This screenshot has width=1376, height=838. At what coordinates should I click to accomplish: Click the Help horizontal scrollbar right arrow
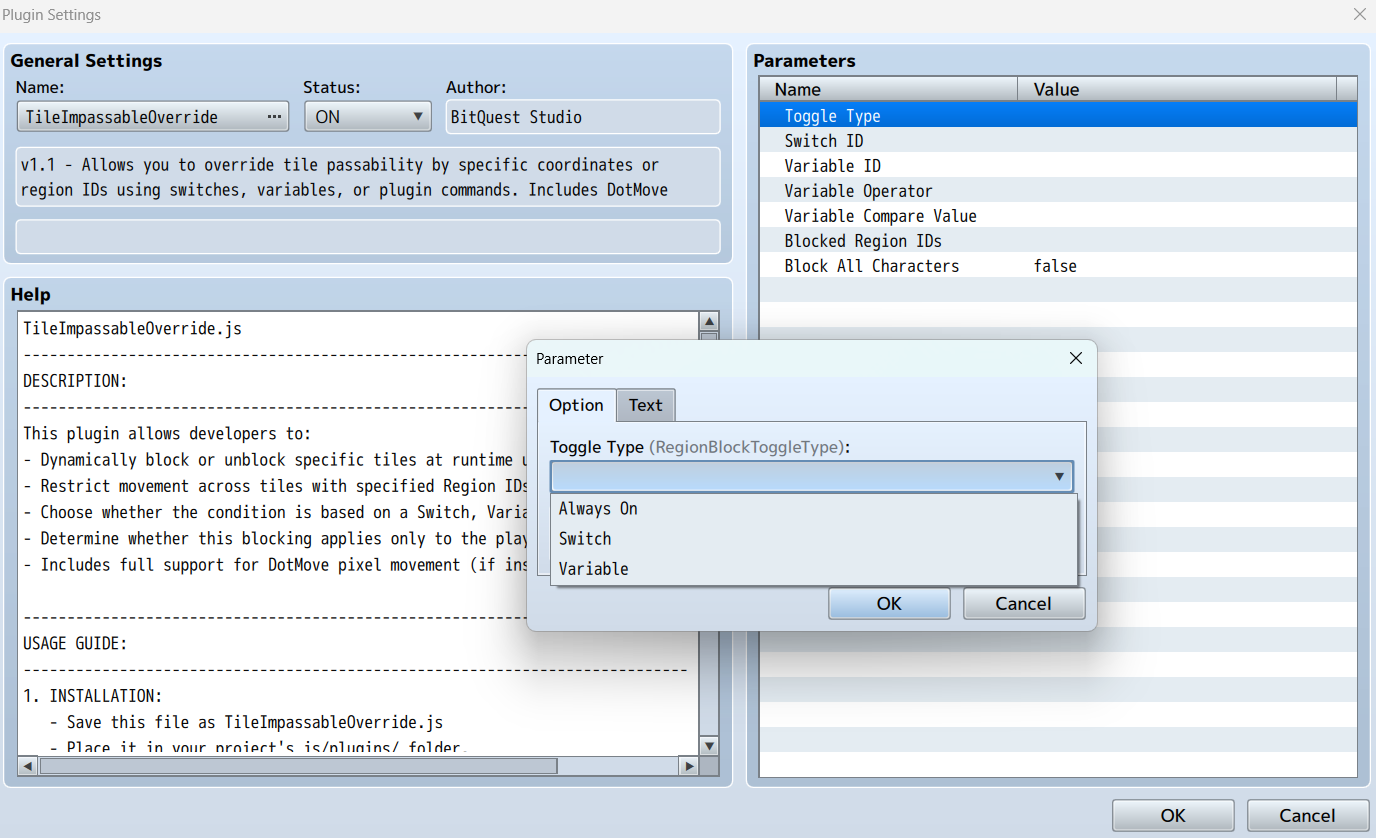[688, 766]
